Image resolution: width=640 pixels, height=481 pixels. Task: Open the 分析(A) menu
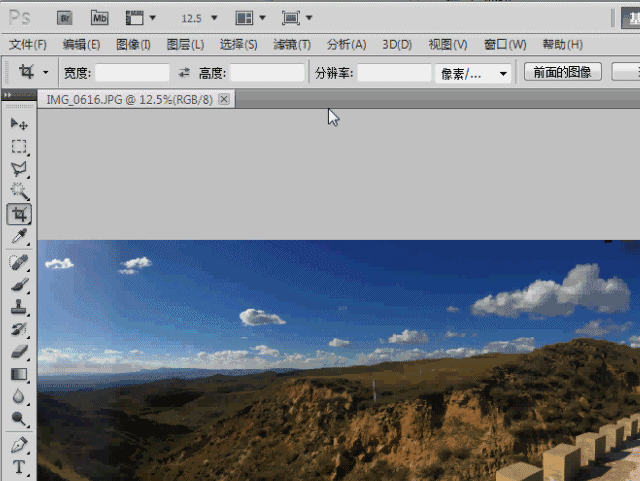click(x=346, y=45)
